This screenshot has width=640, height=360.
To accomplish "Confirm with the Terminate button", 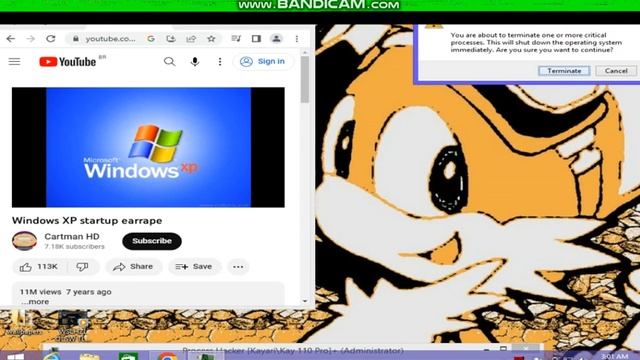I will tap(564, 71).
